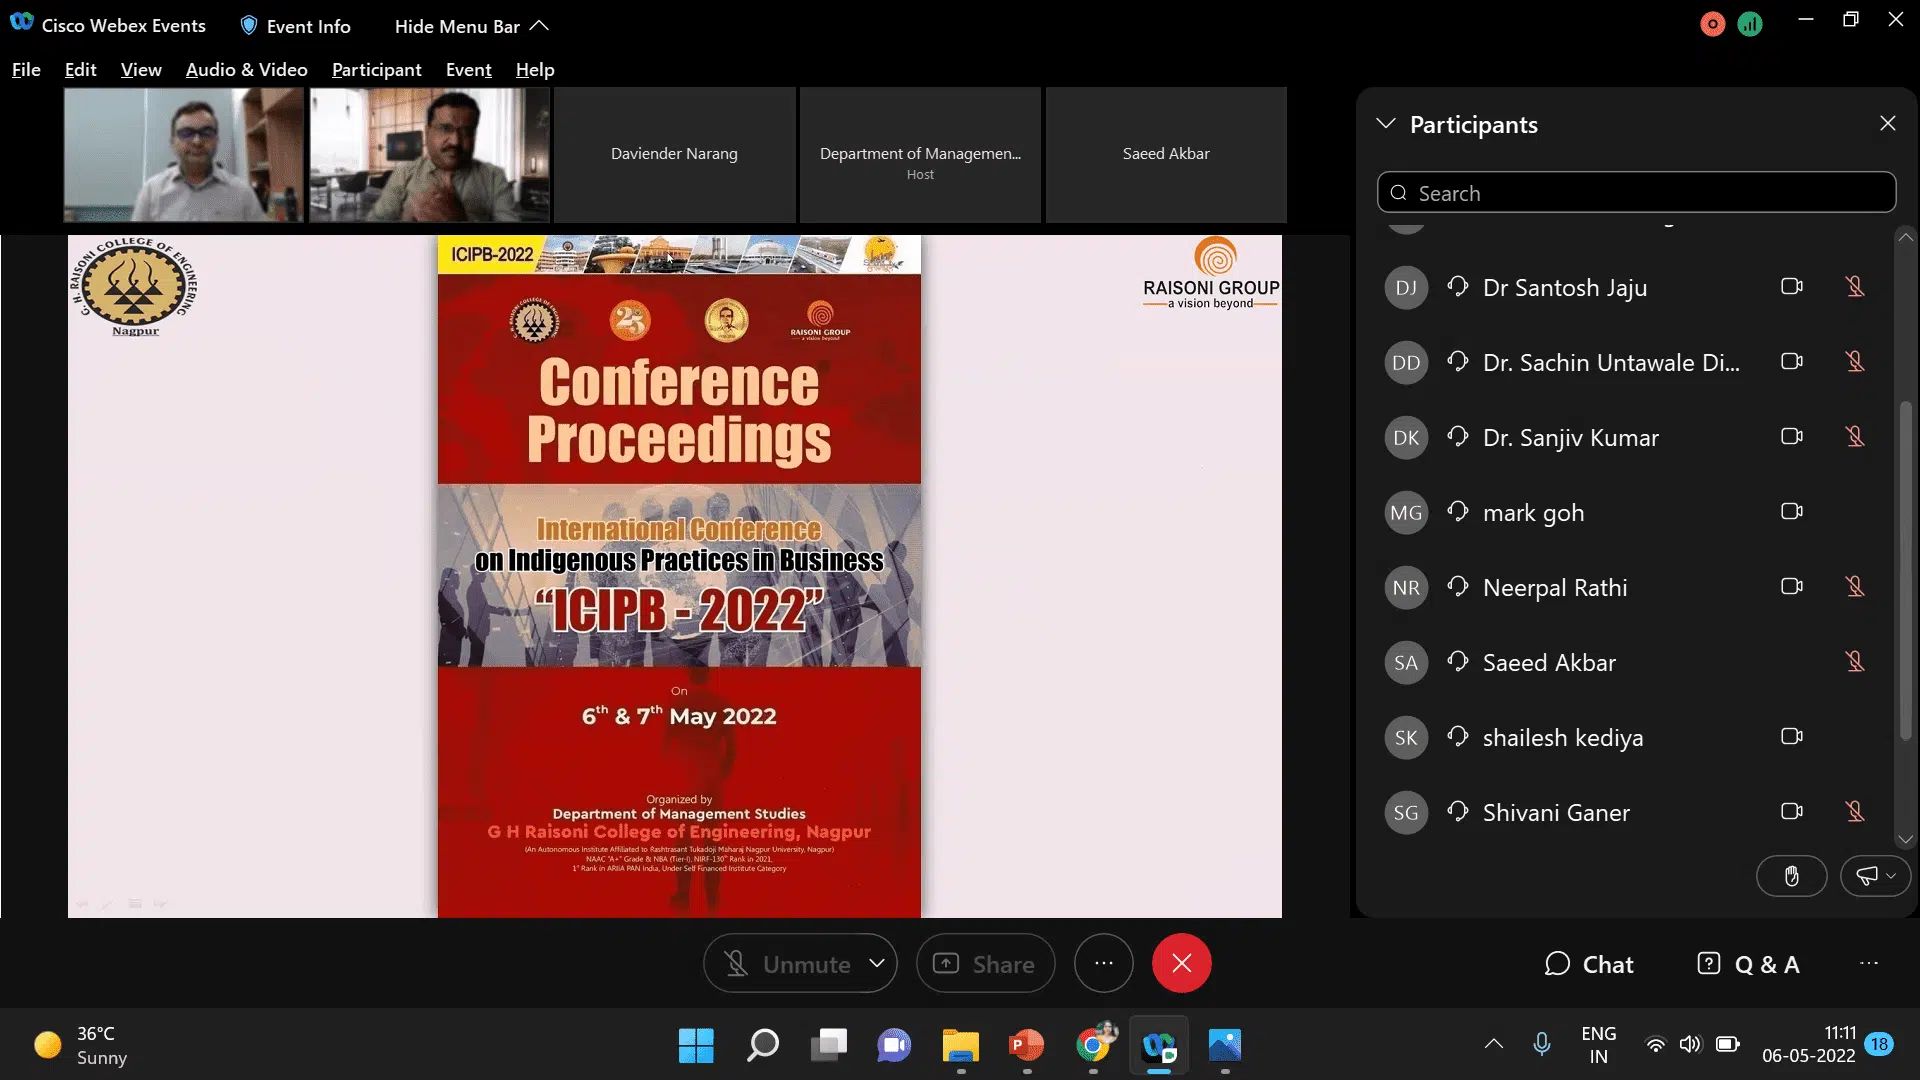The image size is (1920, 1080).
Task: Click the red leave event button
Action: tap(1181, 964)
